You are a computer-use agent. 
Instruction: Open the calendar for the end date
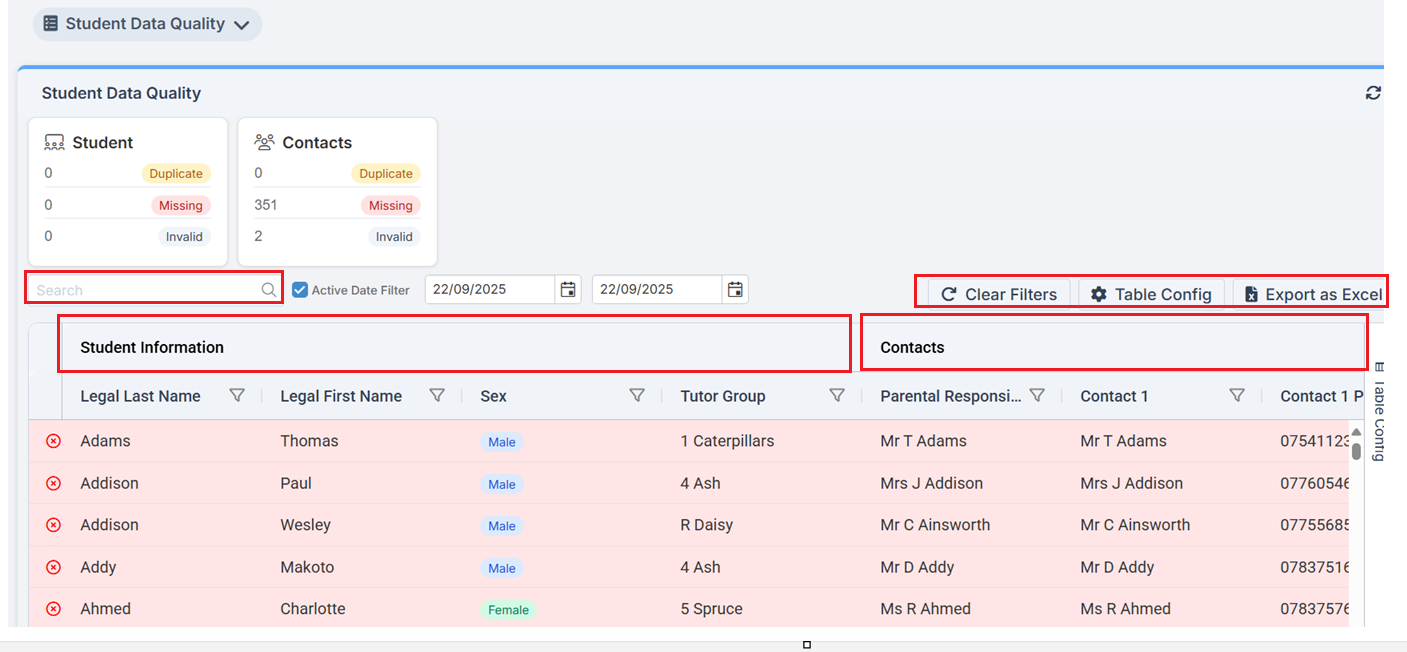[x=734, y=289]
